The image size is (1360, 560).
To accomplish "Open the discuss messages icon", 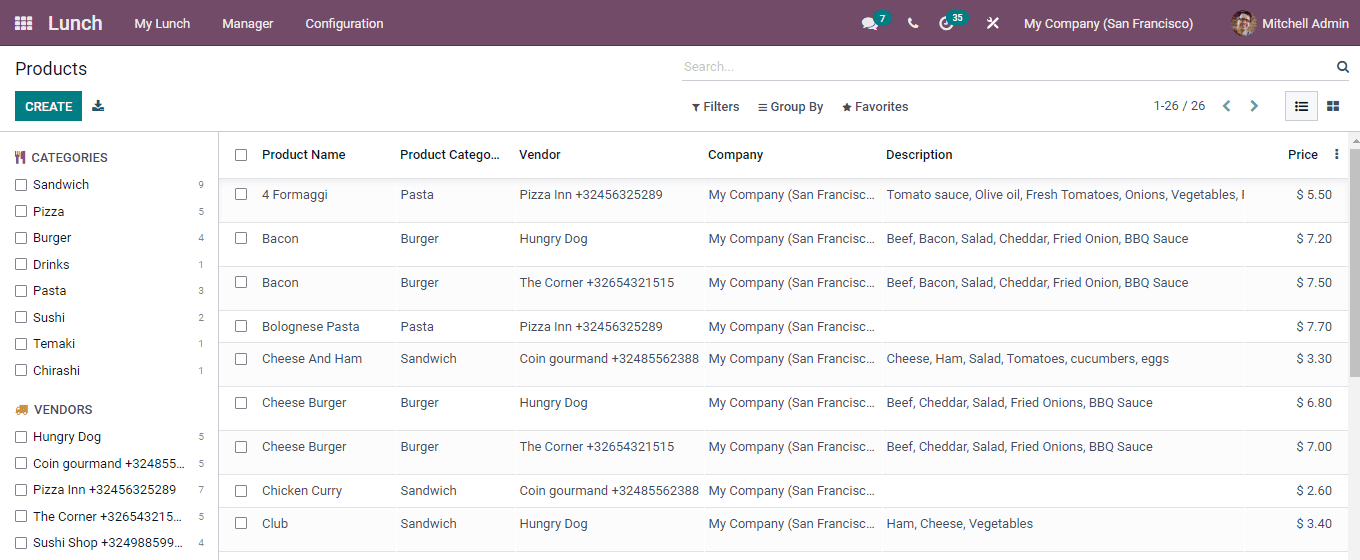I will 869,24.
